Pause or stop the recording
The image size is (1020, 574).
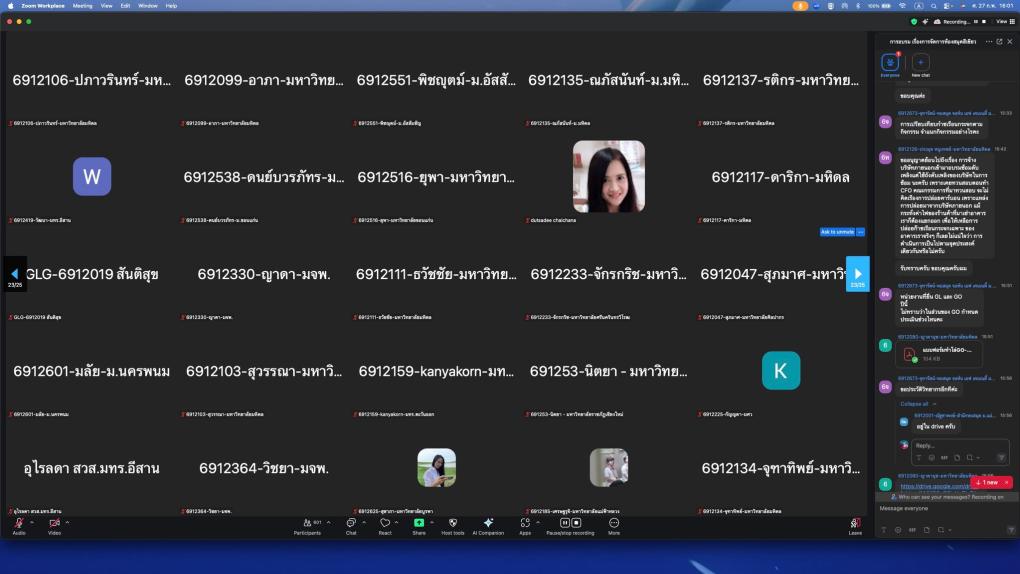pos(569,523)
